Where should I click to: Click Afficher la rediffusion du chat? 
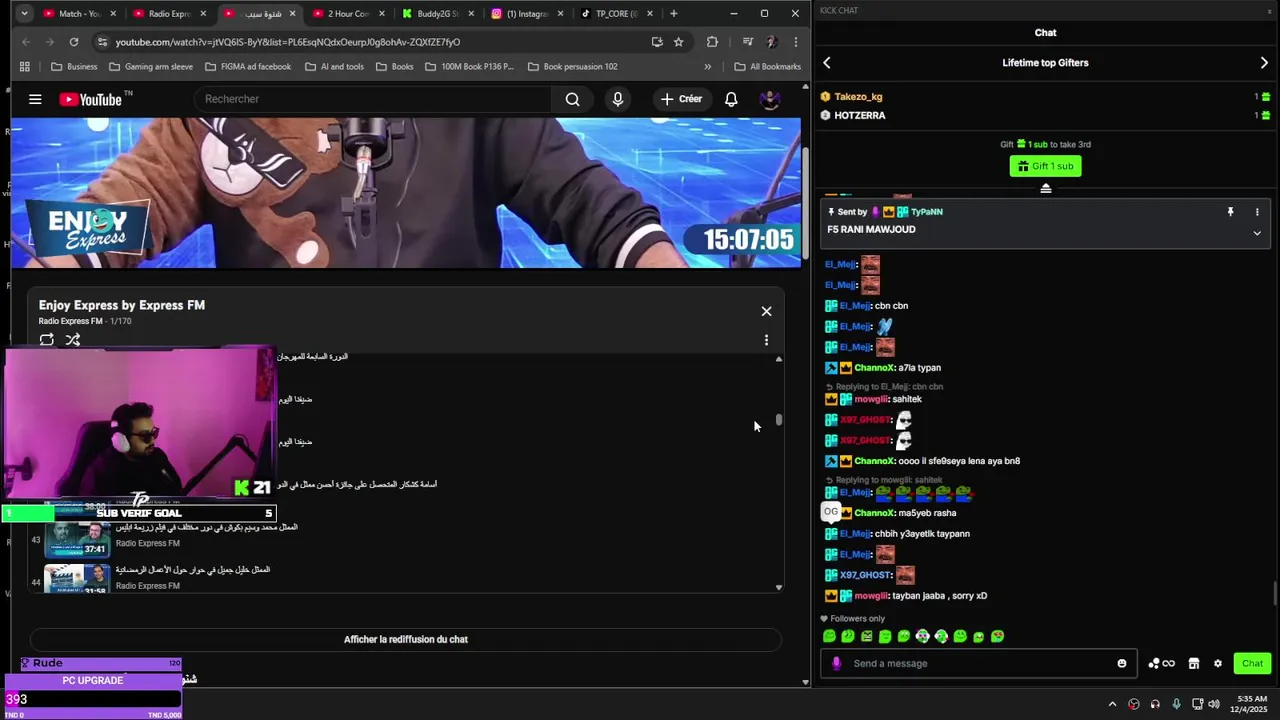406,639
